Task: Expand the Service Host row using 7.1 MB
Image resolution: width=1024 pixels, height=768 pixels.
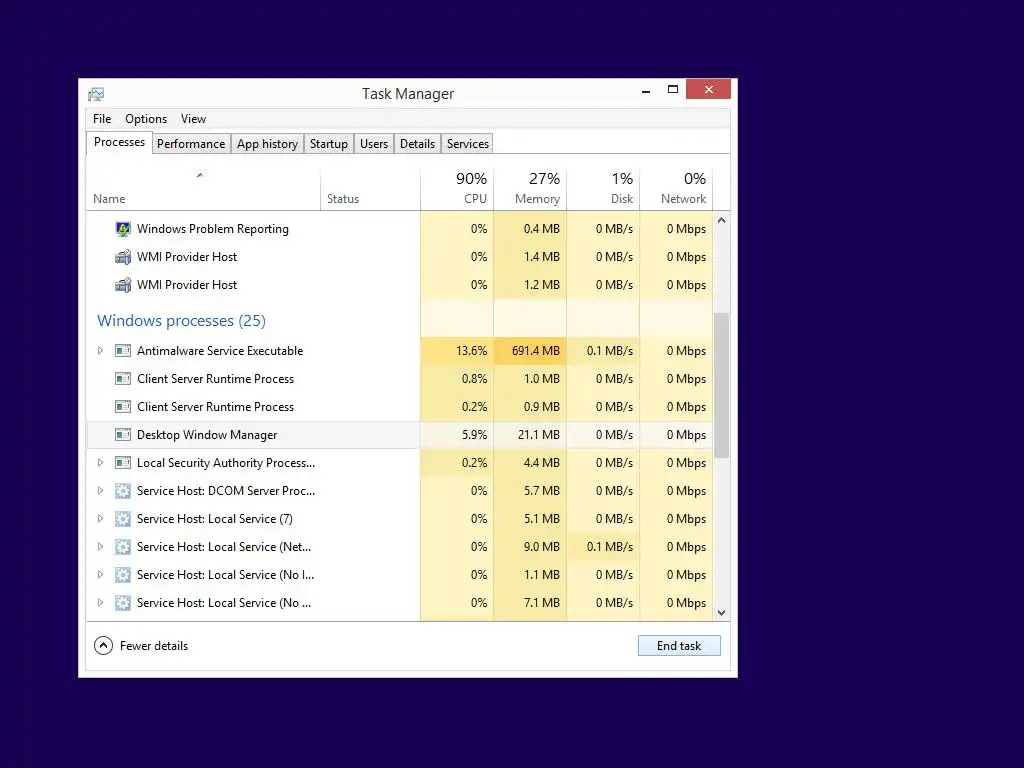Action: click(x=100, y=603)
